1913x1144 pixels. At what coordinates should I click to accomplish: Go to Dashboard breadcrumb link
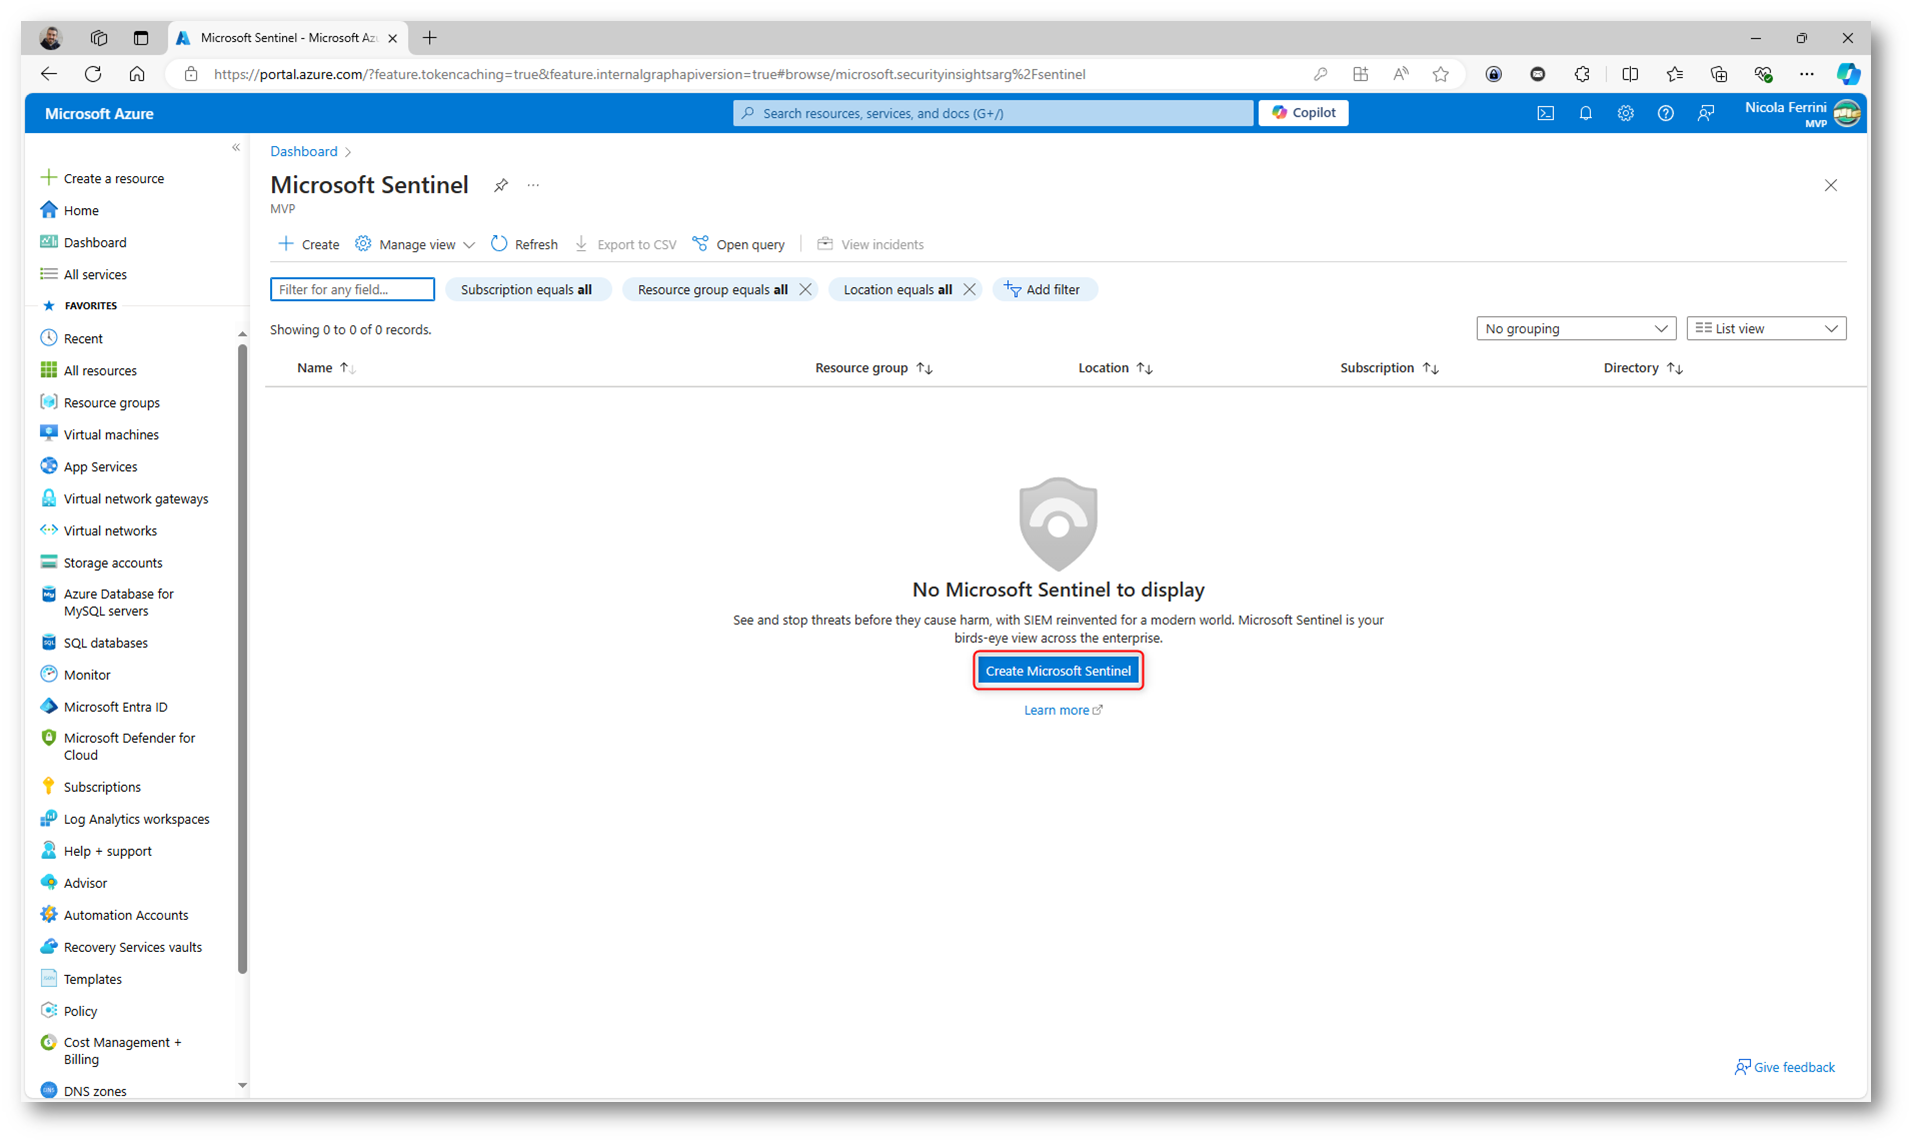304,151
